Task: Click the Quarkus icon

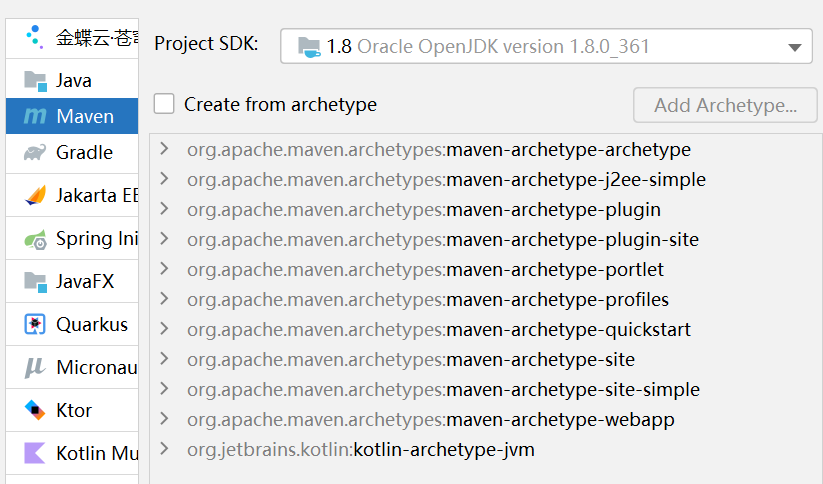Action: [x=35, y=324]
